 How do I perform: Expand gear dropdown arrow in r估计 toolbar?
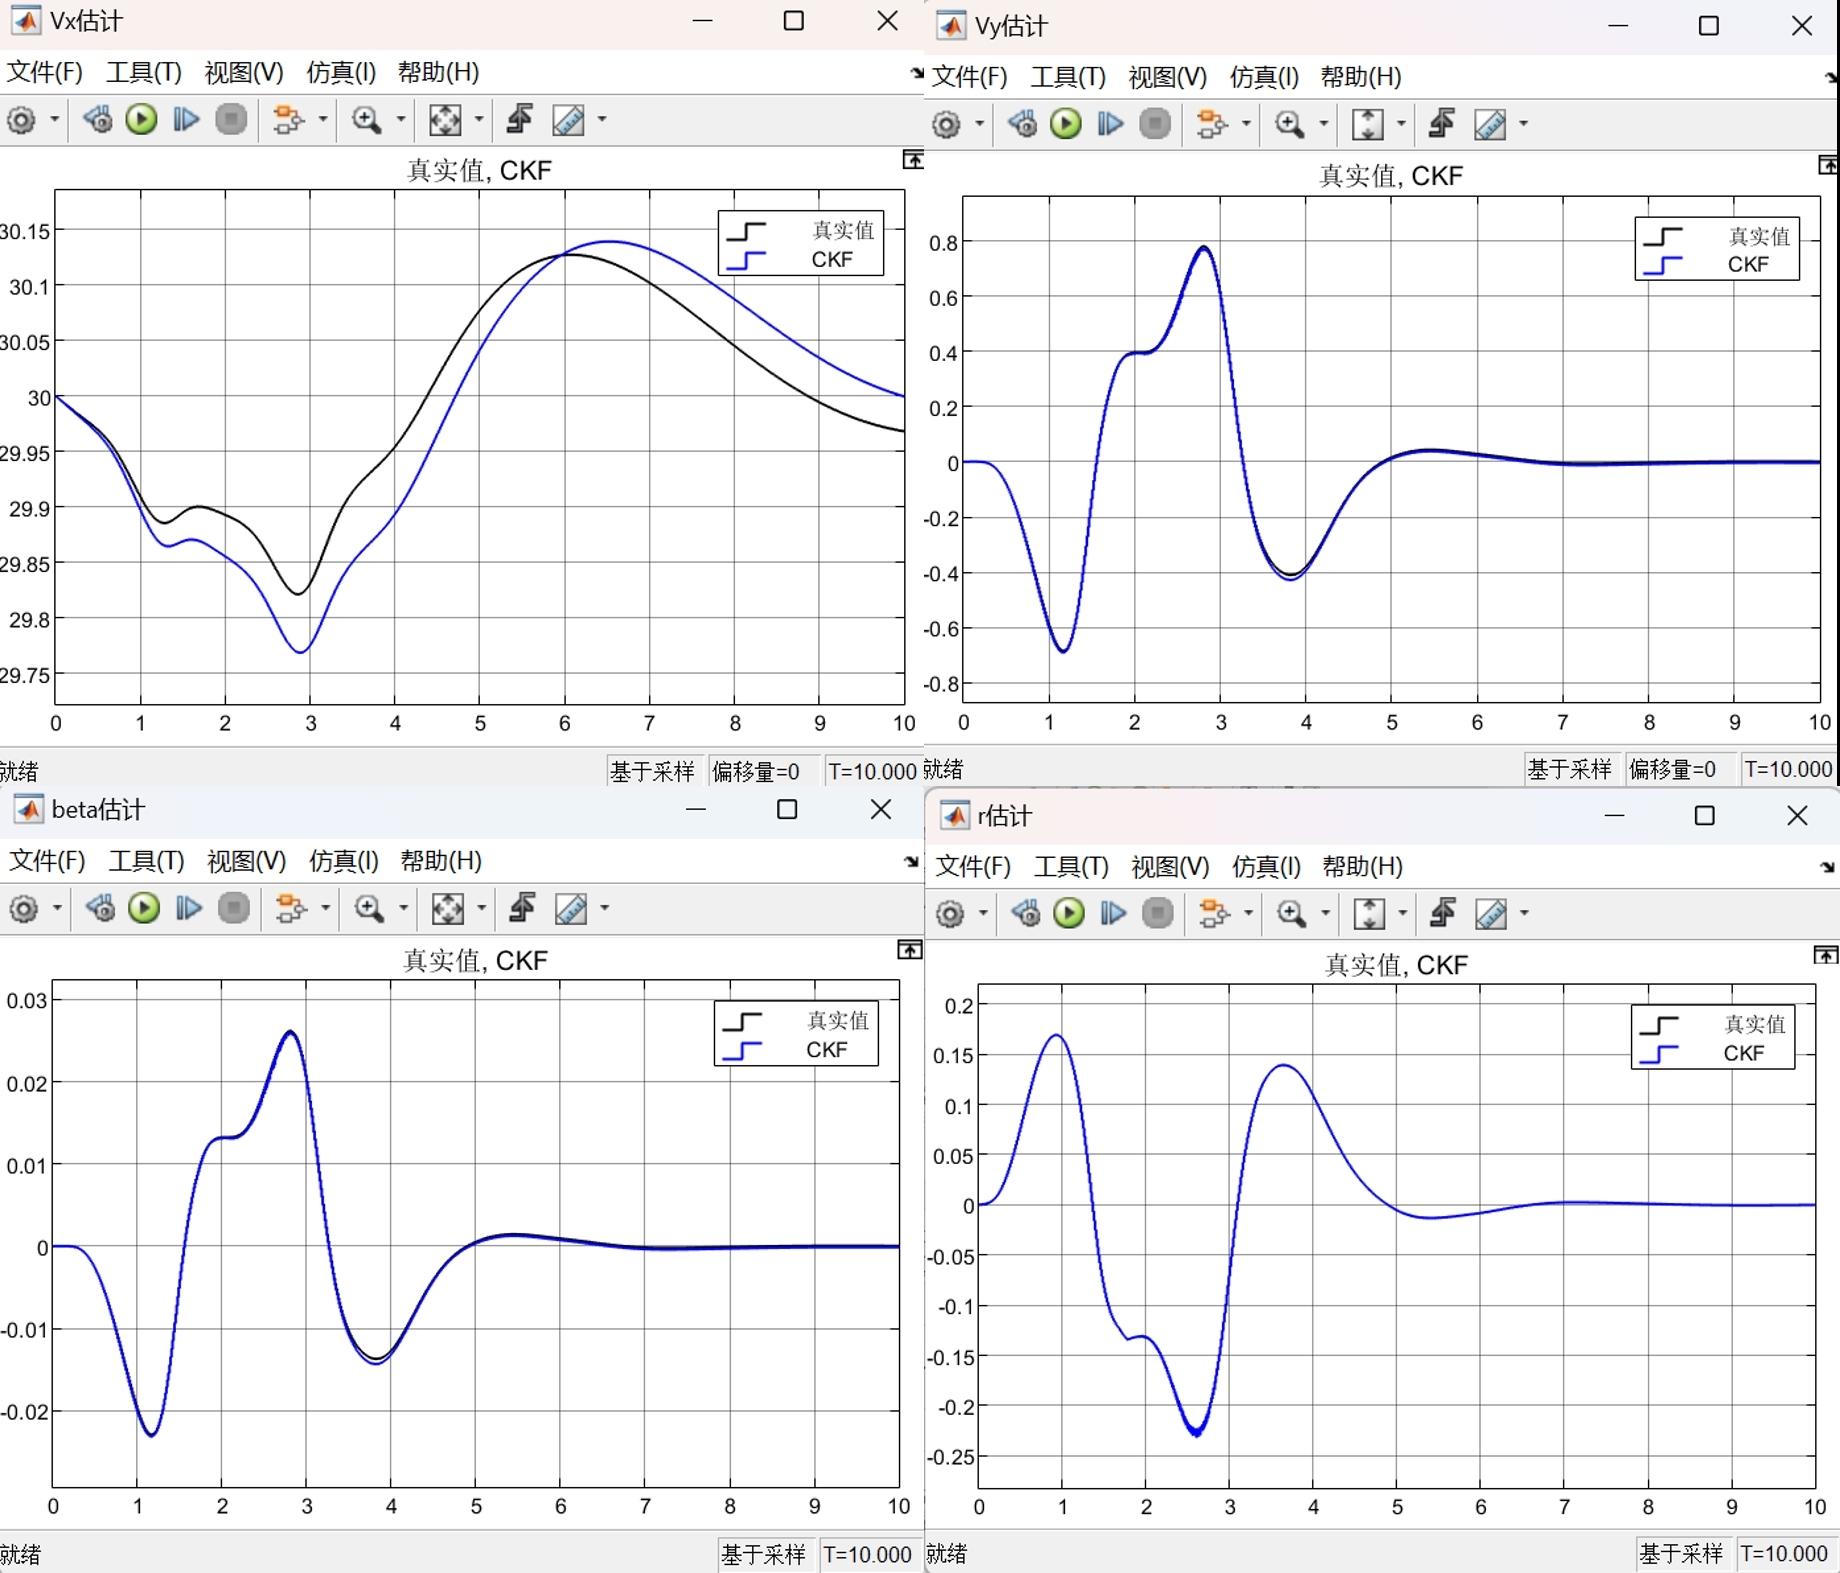coord(983,913)
